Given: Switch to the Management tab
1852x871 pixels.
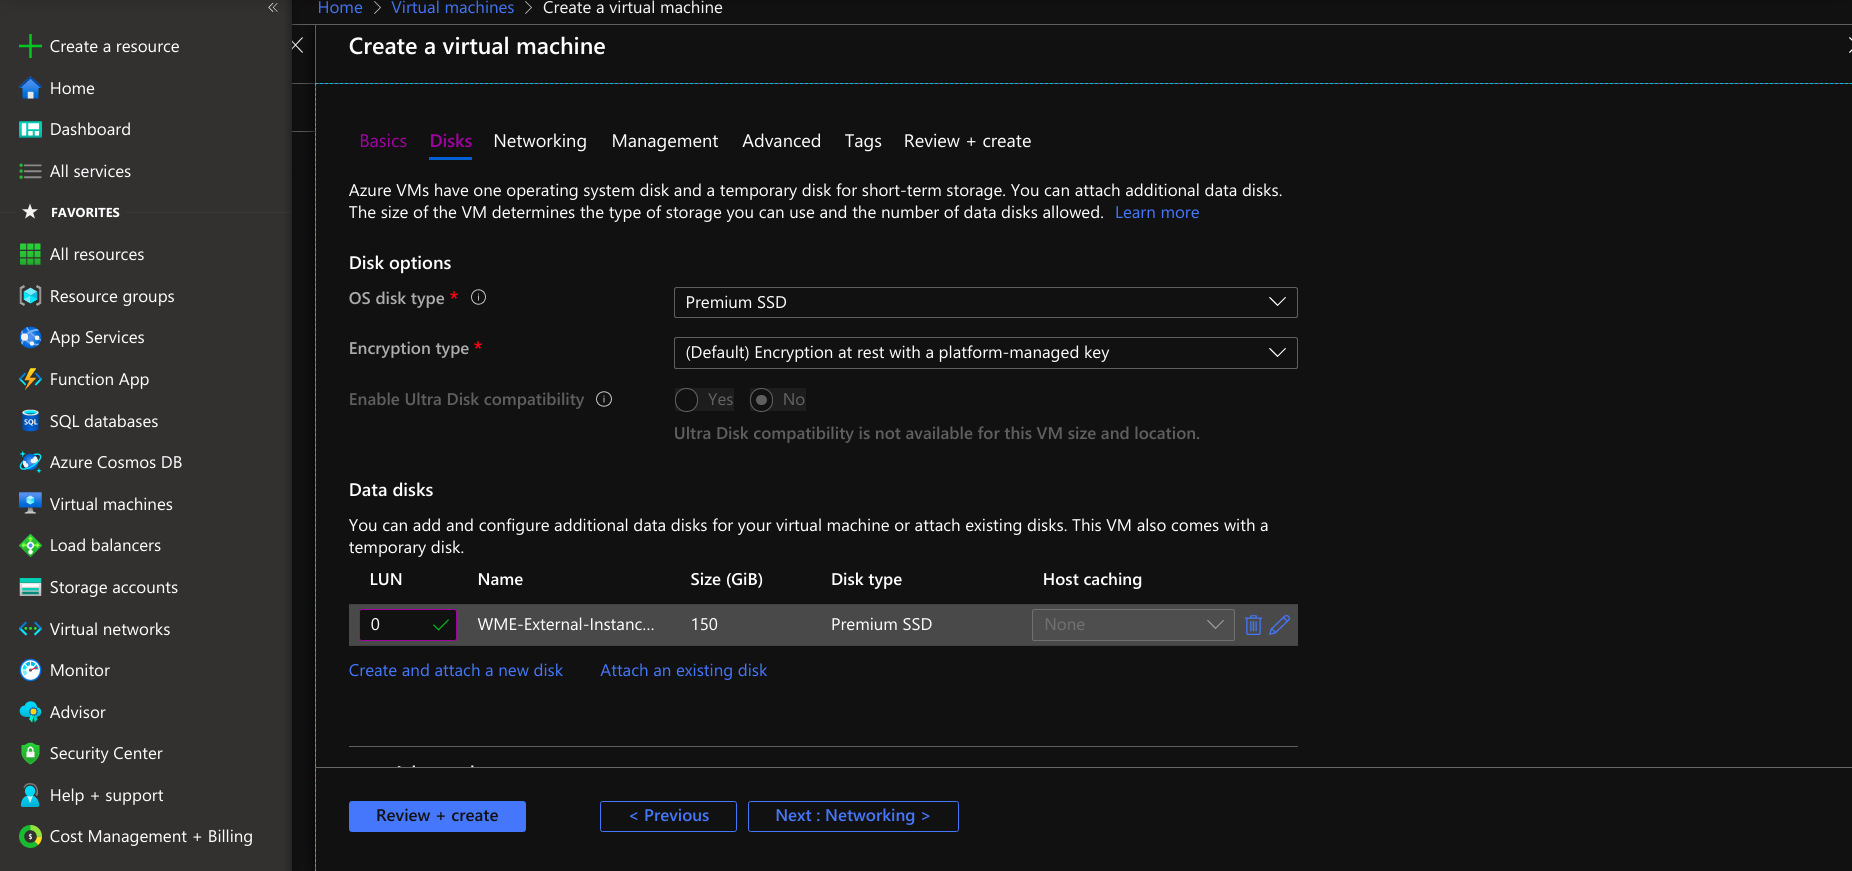Looking at the screenshot, I should [x=664, y=141].
